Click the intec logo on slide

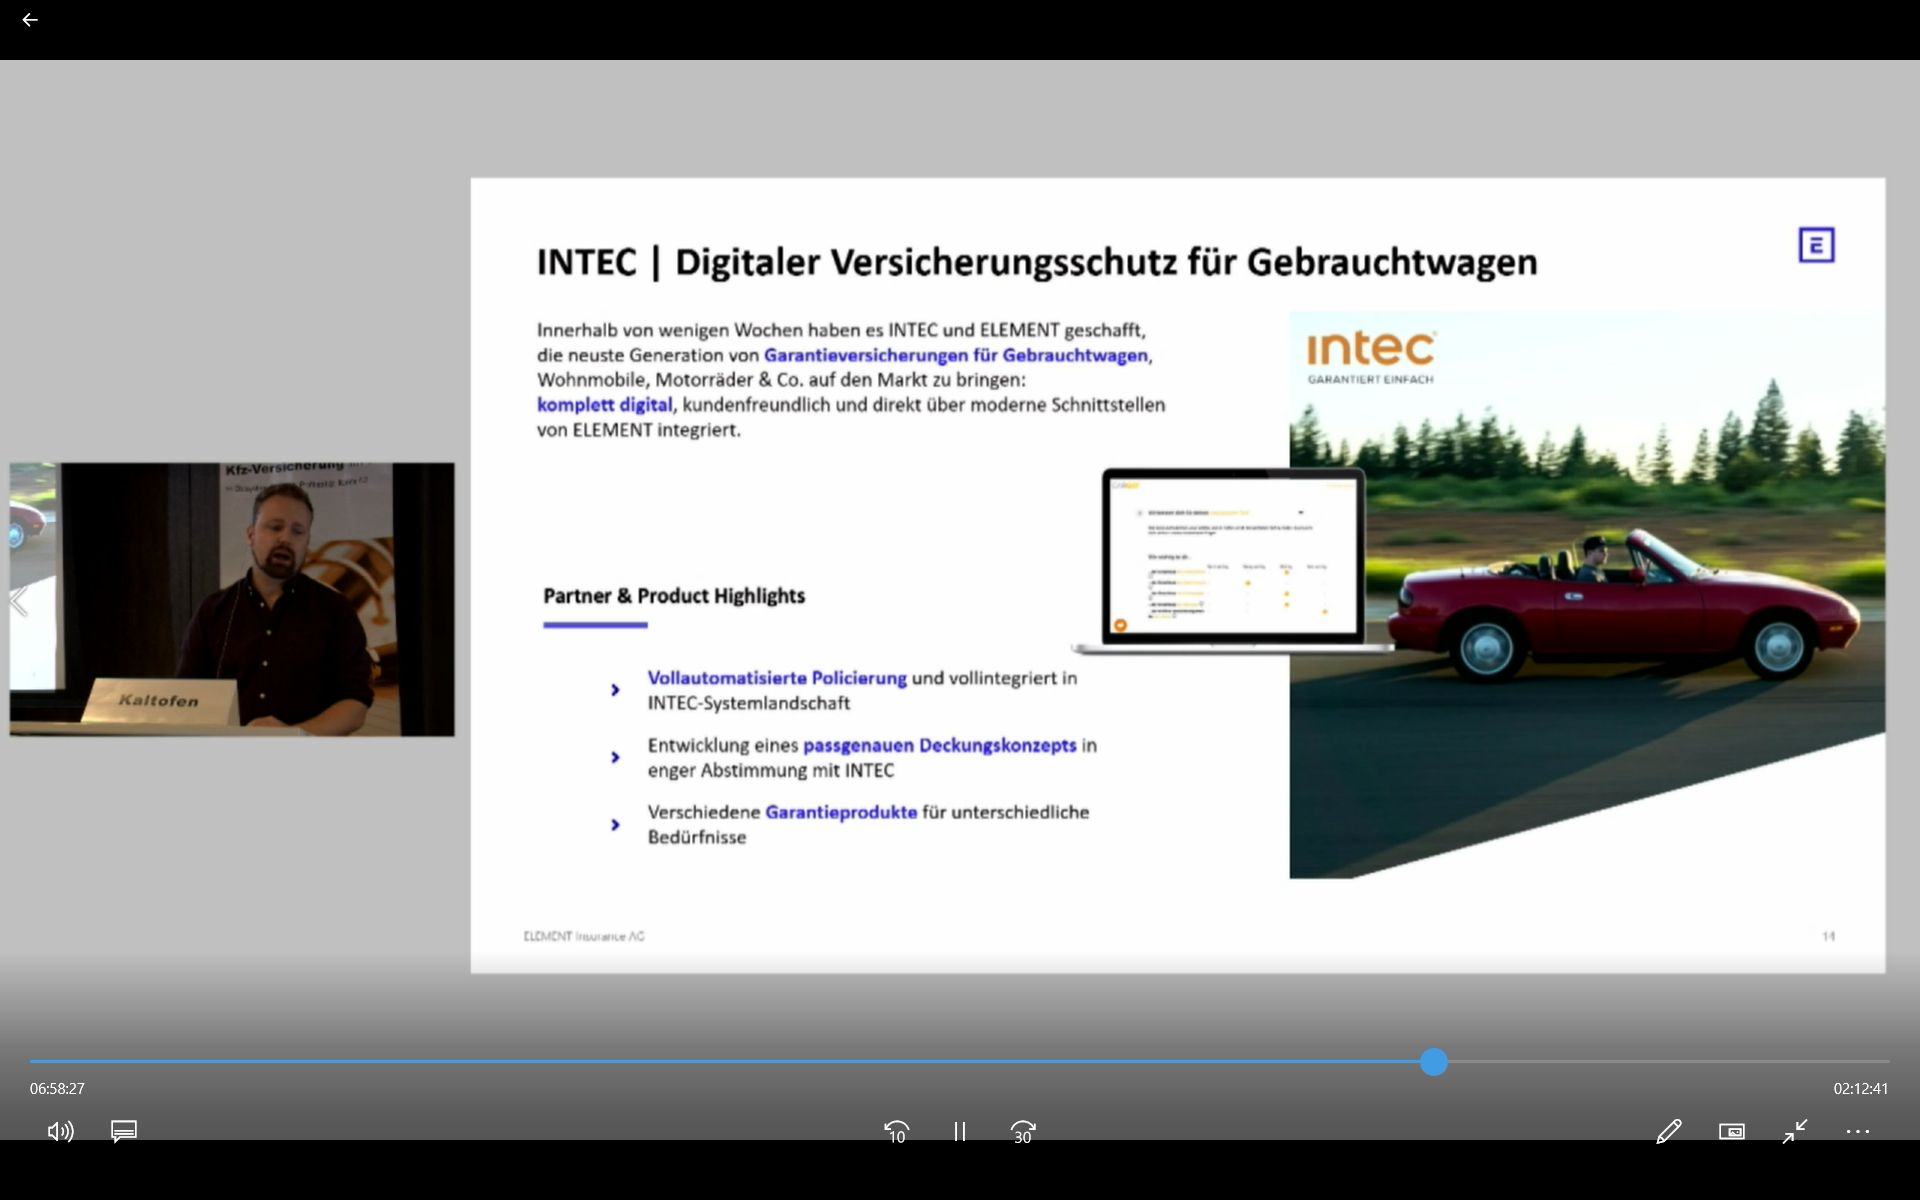1371,356
